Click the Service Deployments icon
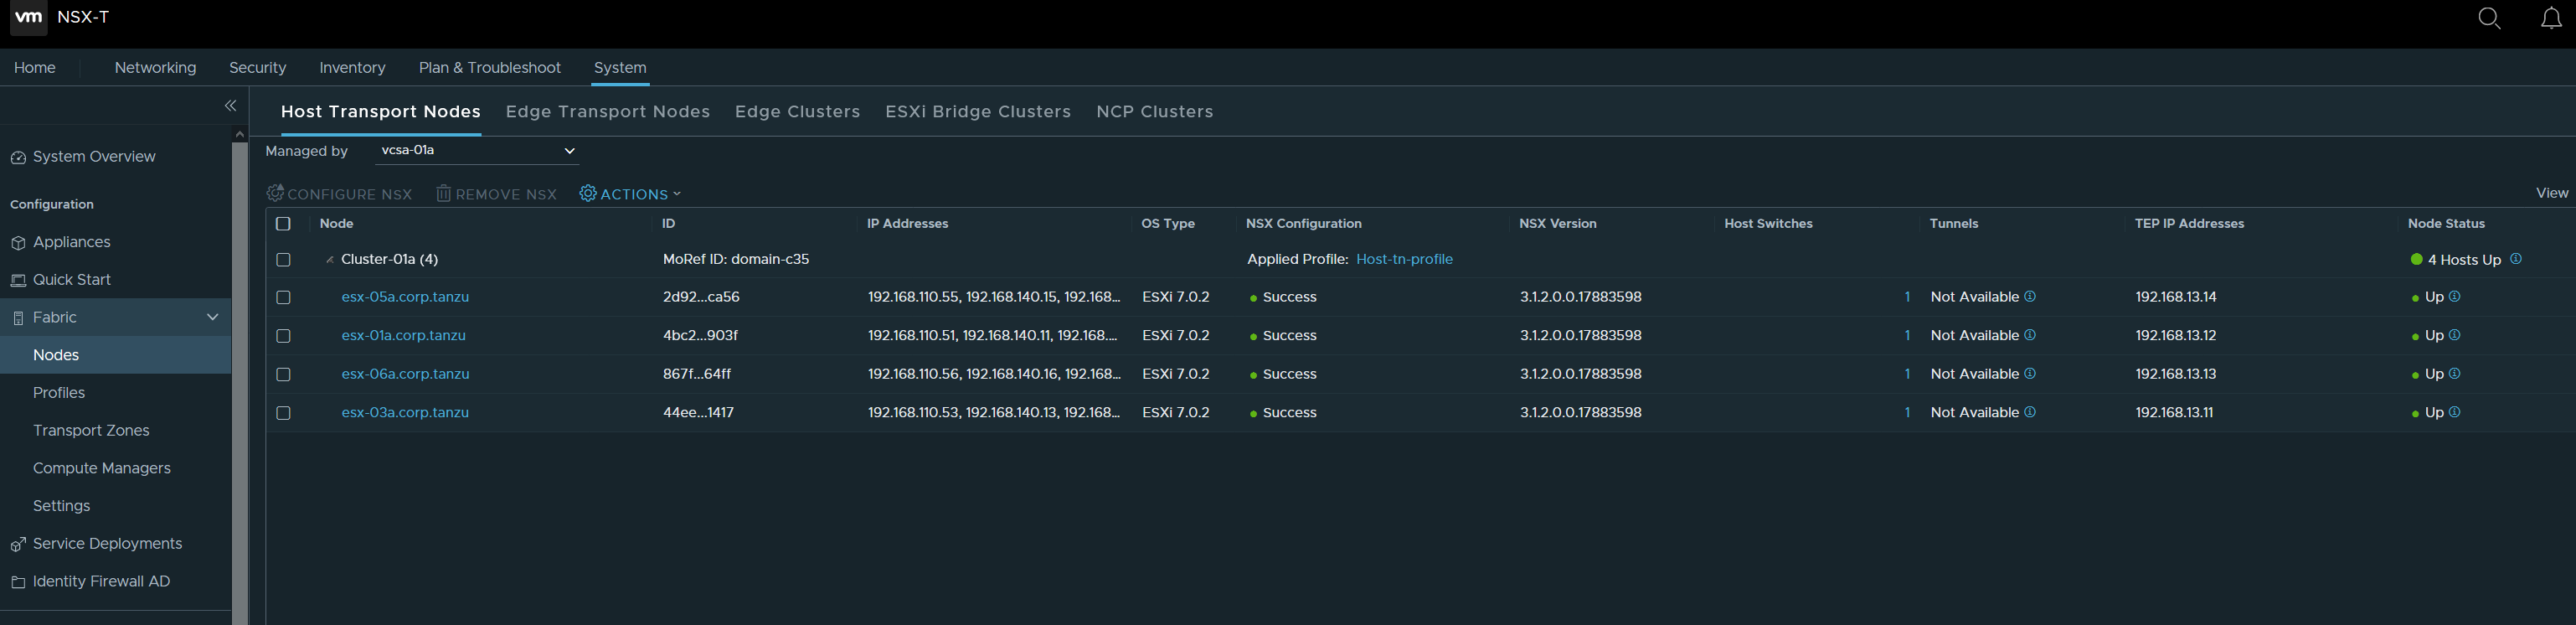 point(18,544)
